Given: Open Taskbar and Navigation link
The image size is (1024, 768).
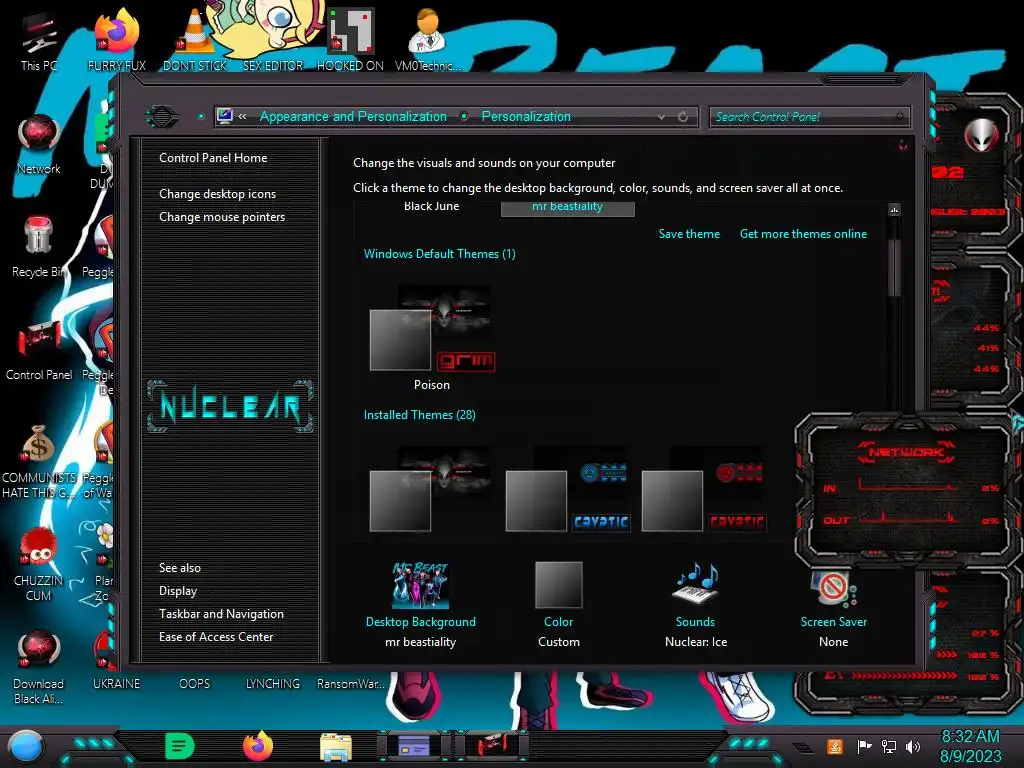Looking at the screenshot, I should [221, 614].
